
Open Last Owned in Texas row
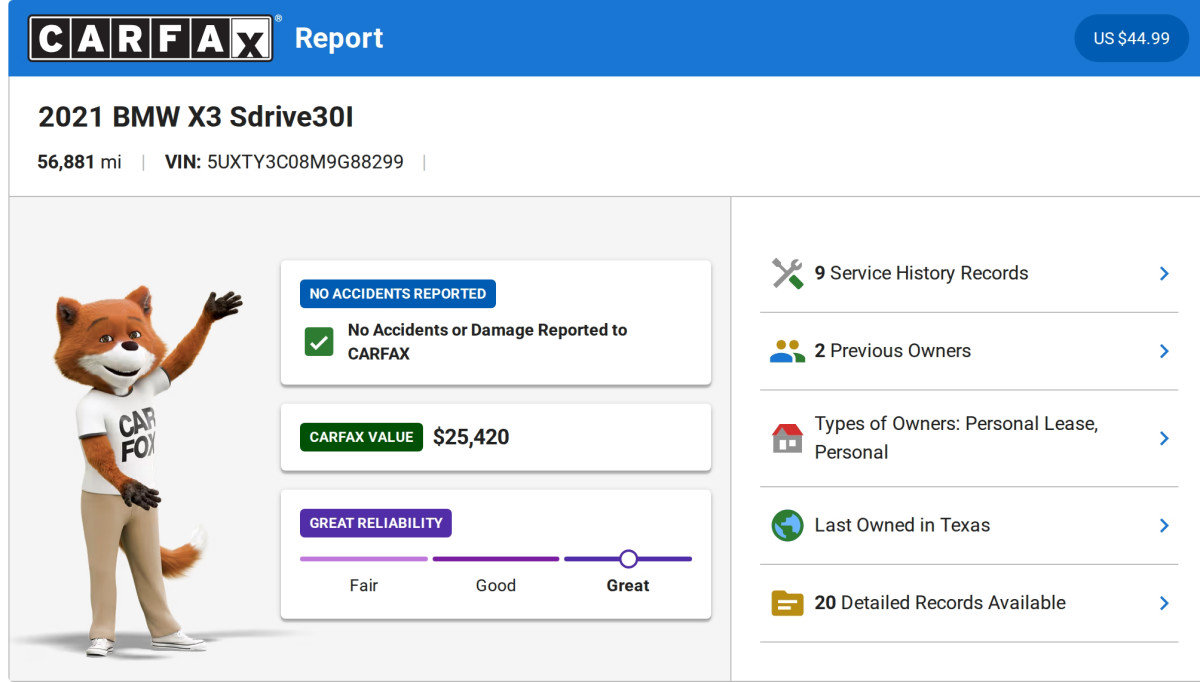pyautogui.click(x=969, y=525)
